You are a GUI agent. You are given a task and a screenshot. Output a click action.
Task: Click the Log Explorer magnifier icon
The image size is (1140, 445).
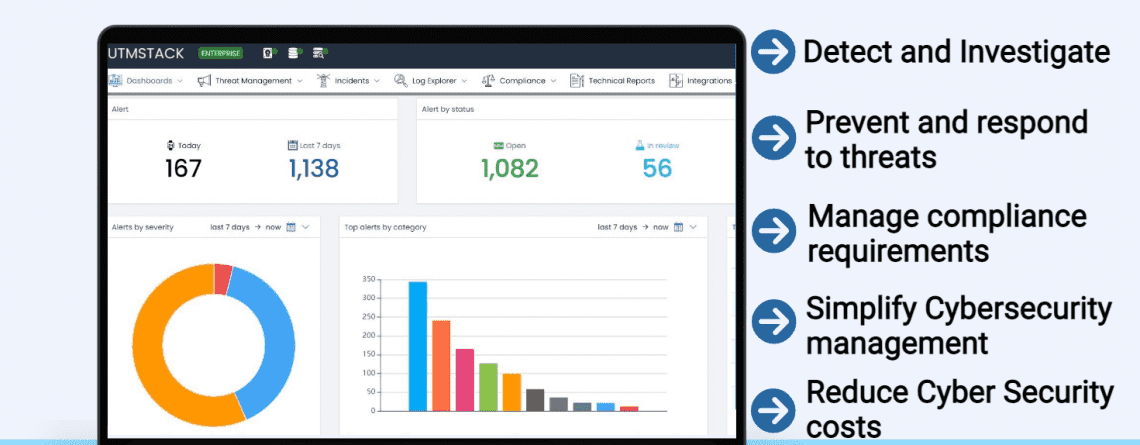click(400, 81)
